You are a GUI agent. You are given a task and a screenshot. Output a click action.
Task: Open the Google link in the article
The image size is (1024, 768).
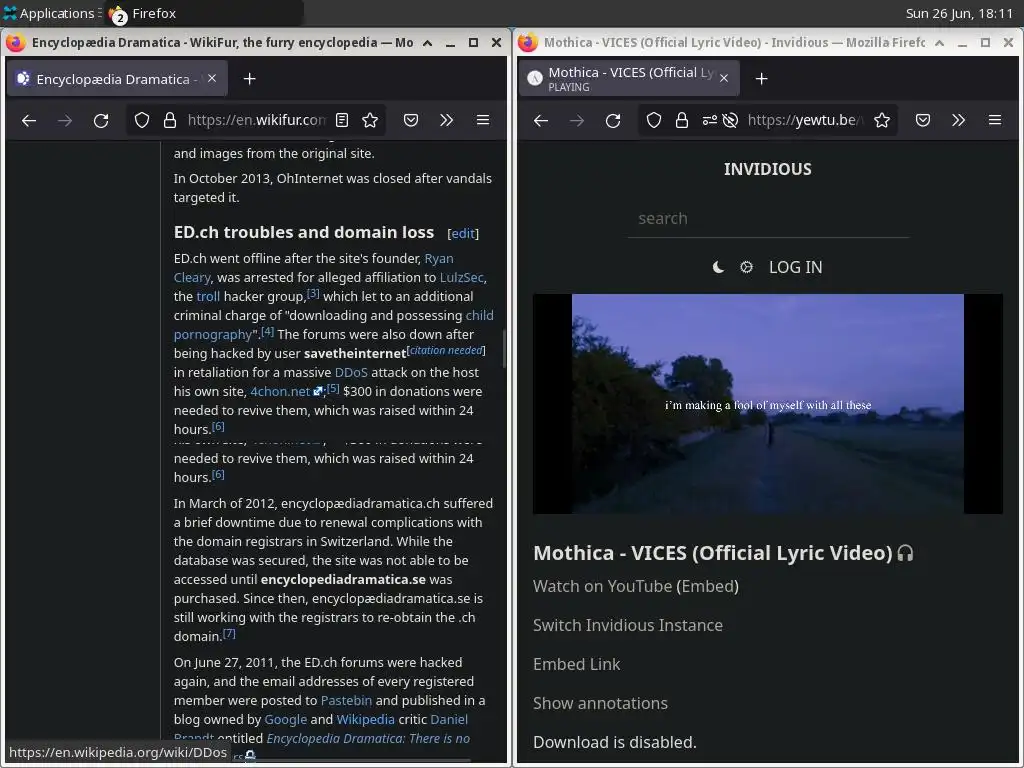pos(285,719)
